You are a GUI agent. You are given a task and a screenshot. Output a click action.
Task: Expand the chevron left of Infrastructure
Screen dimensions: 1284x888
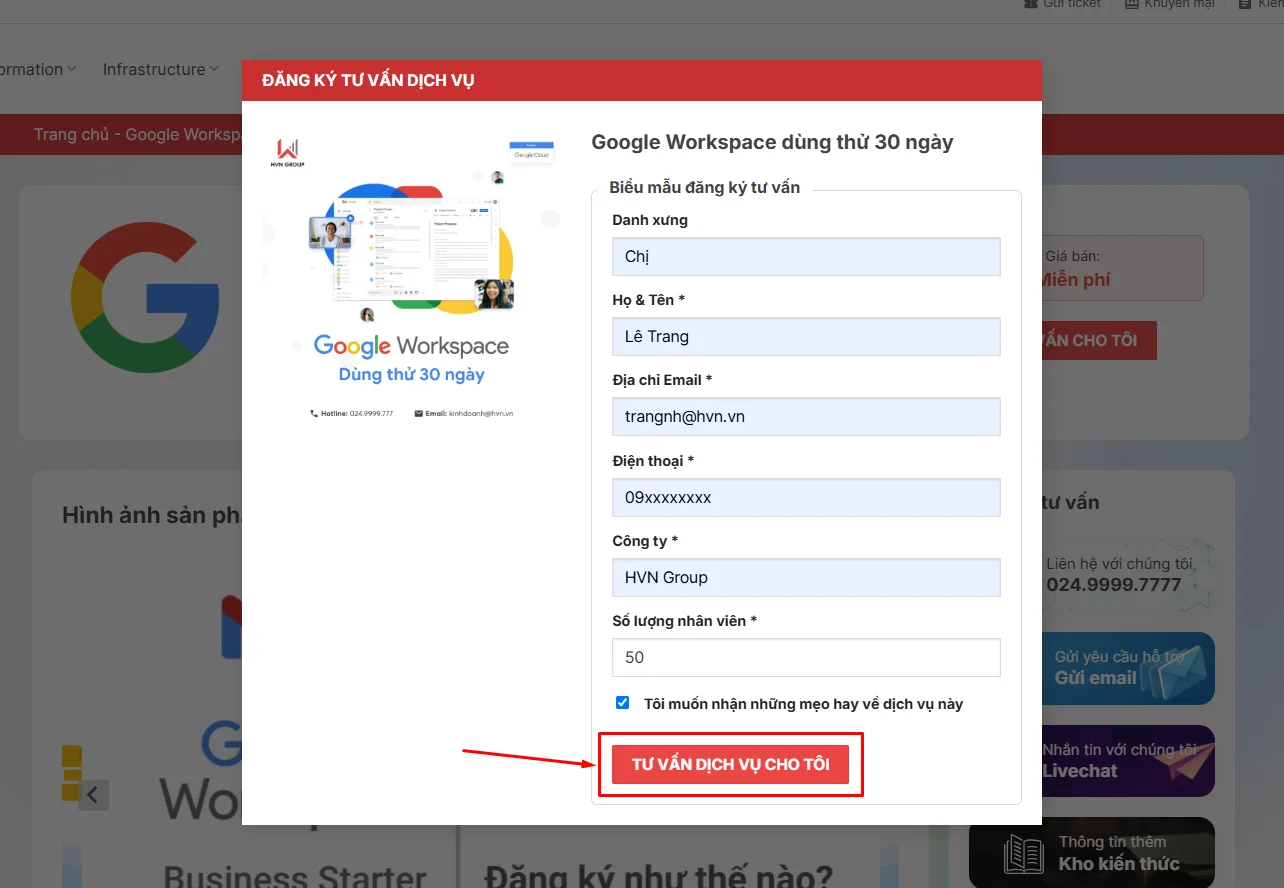(x=72, y=70)
